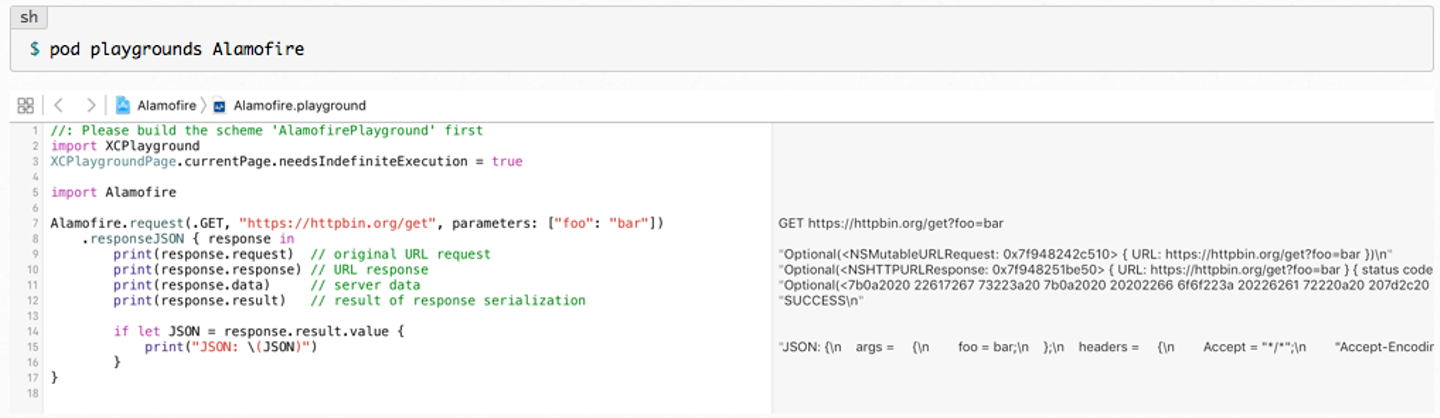The image size is (1440, 418).
Task: Place cursor on 'import Alamofire' line
Action: [113, 192]
